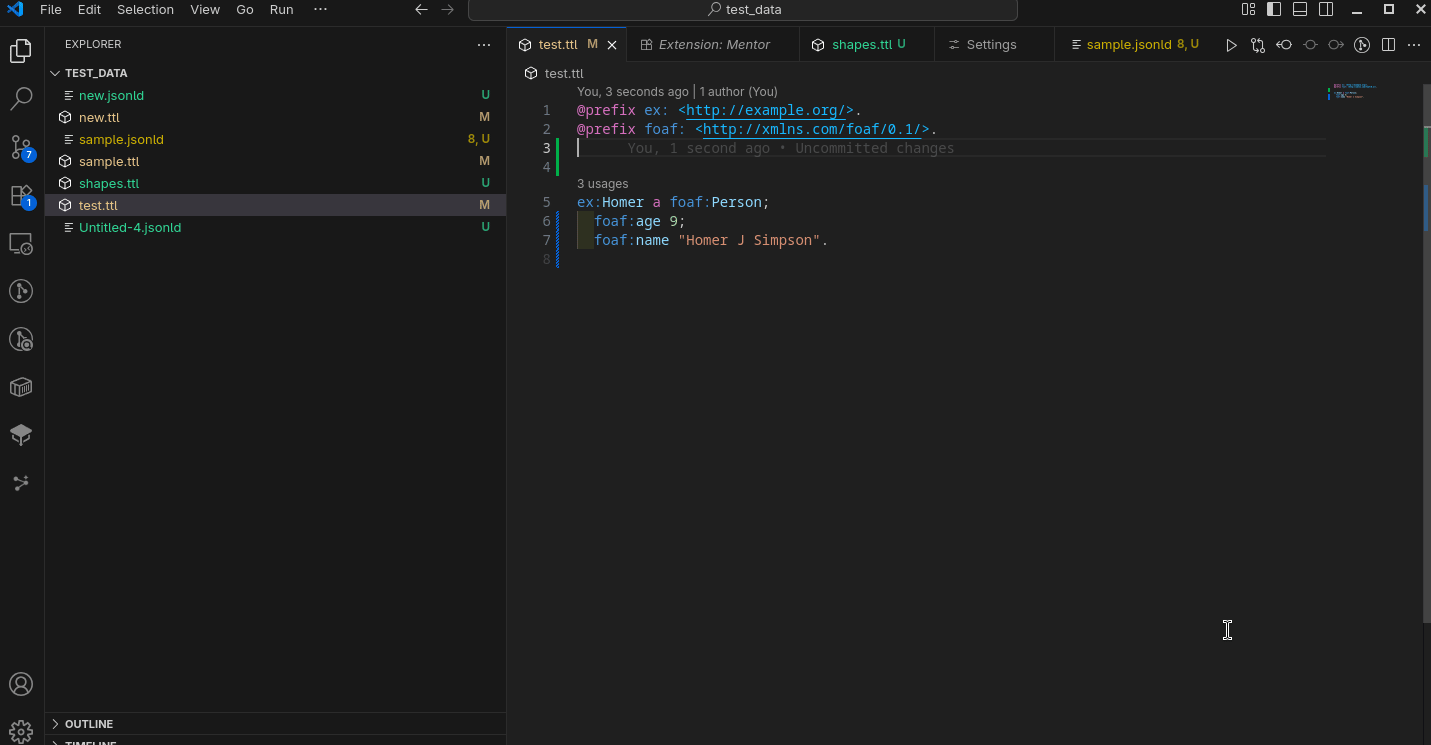
Task: Open Source Control showing 7 pending changes
Action: click(x=21, y=147)
